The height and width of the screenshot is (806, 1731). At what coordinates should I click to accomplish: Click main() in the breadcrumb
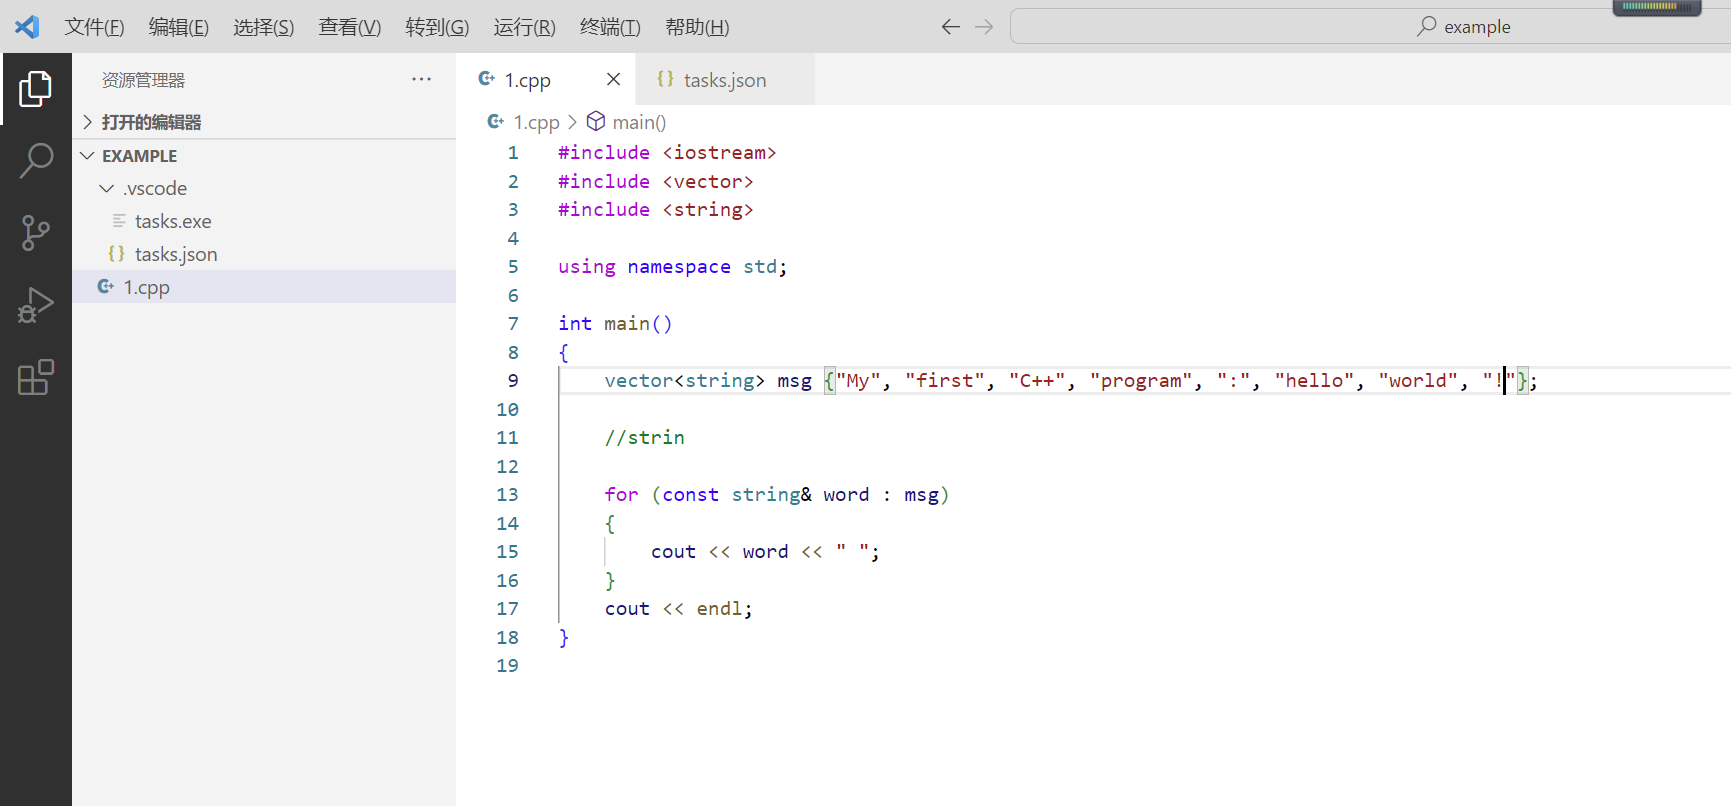coord(639,122)
